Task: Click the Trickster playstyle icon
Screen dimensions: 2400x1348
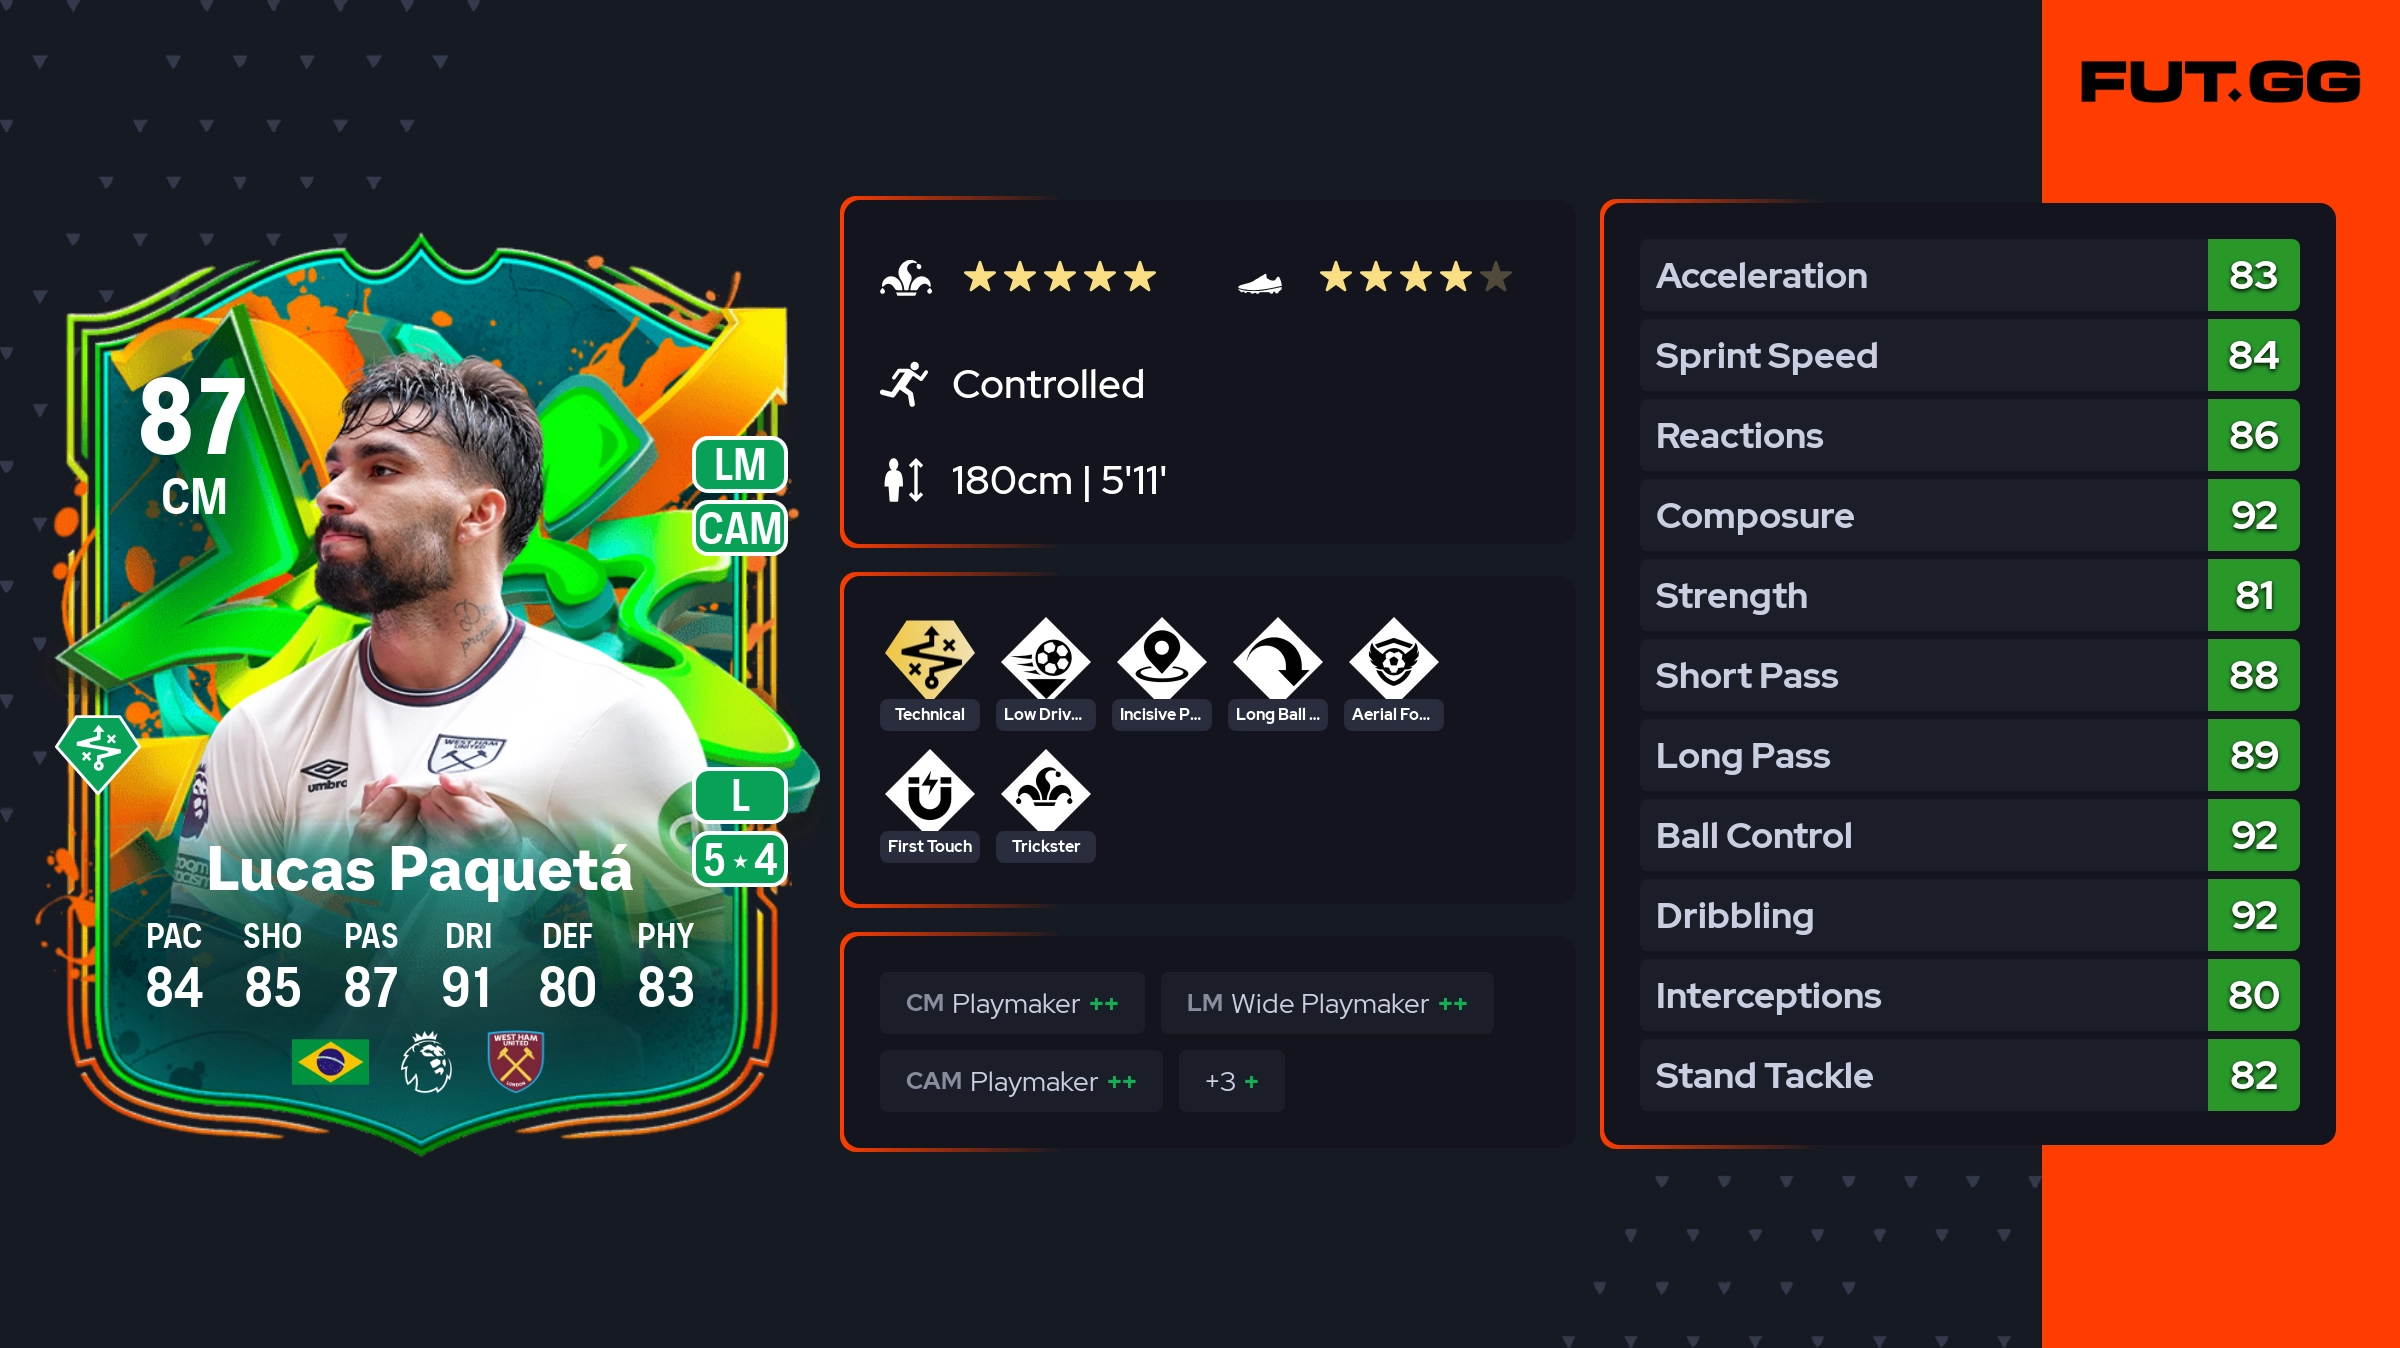Action: pyautogui.click(x=1046, y=791)
